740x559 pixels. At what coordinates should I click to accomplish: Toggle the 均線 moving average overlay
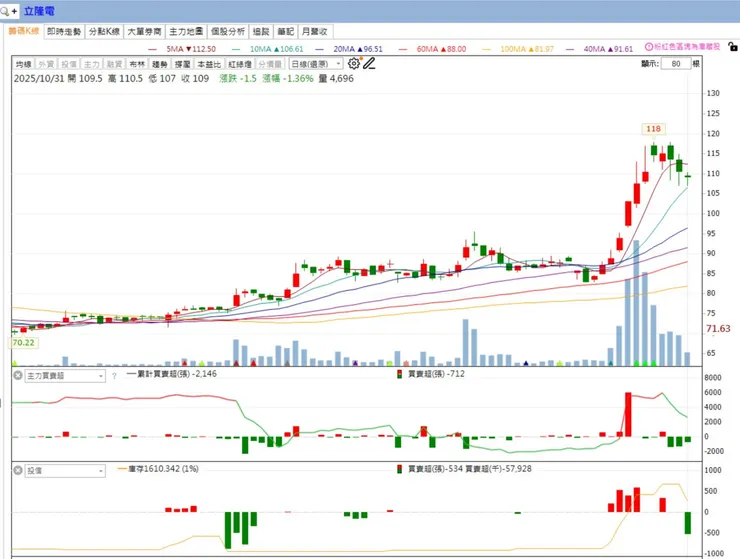tap(24, 64)
